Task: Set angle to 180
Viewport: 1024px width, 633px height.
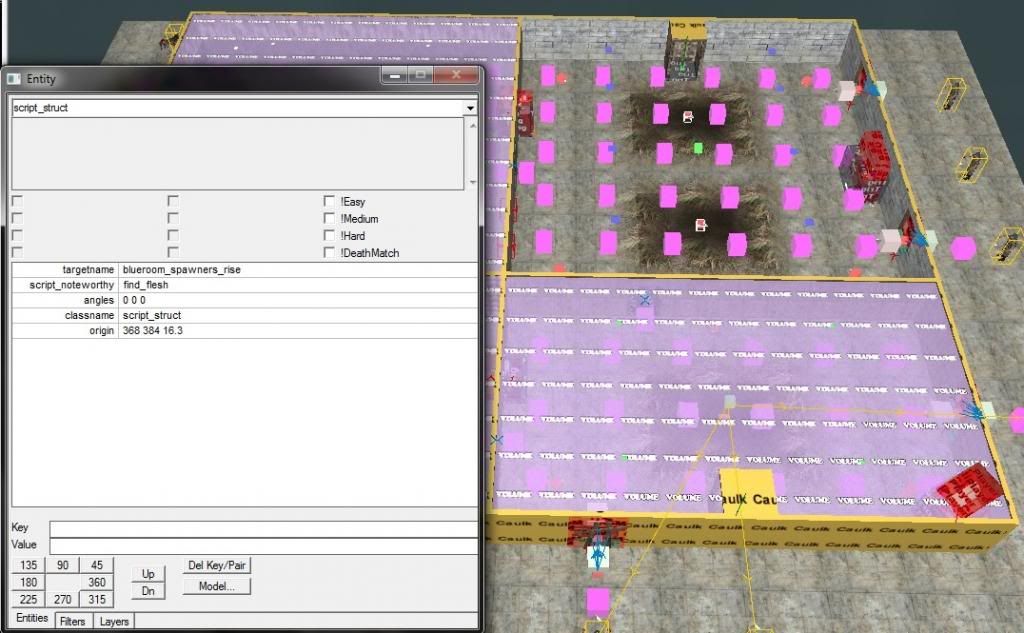Action: (29, 582)
